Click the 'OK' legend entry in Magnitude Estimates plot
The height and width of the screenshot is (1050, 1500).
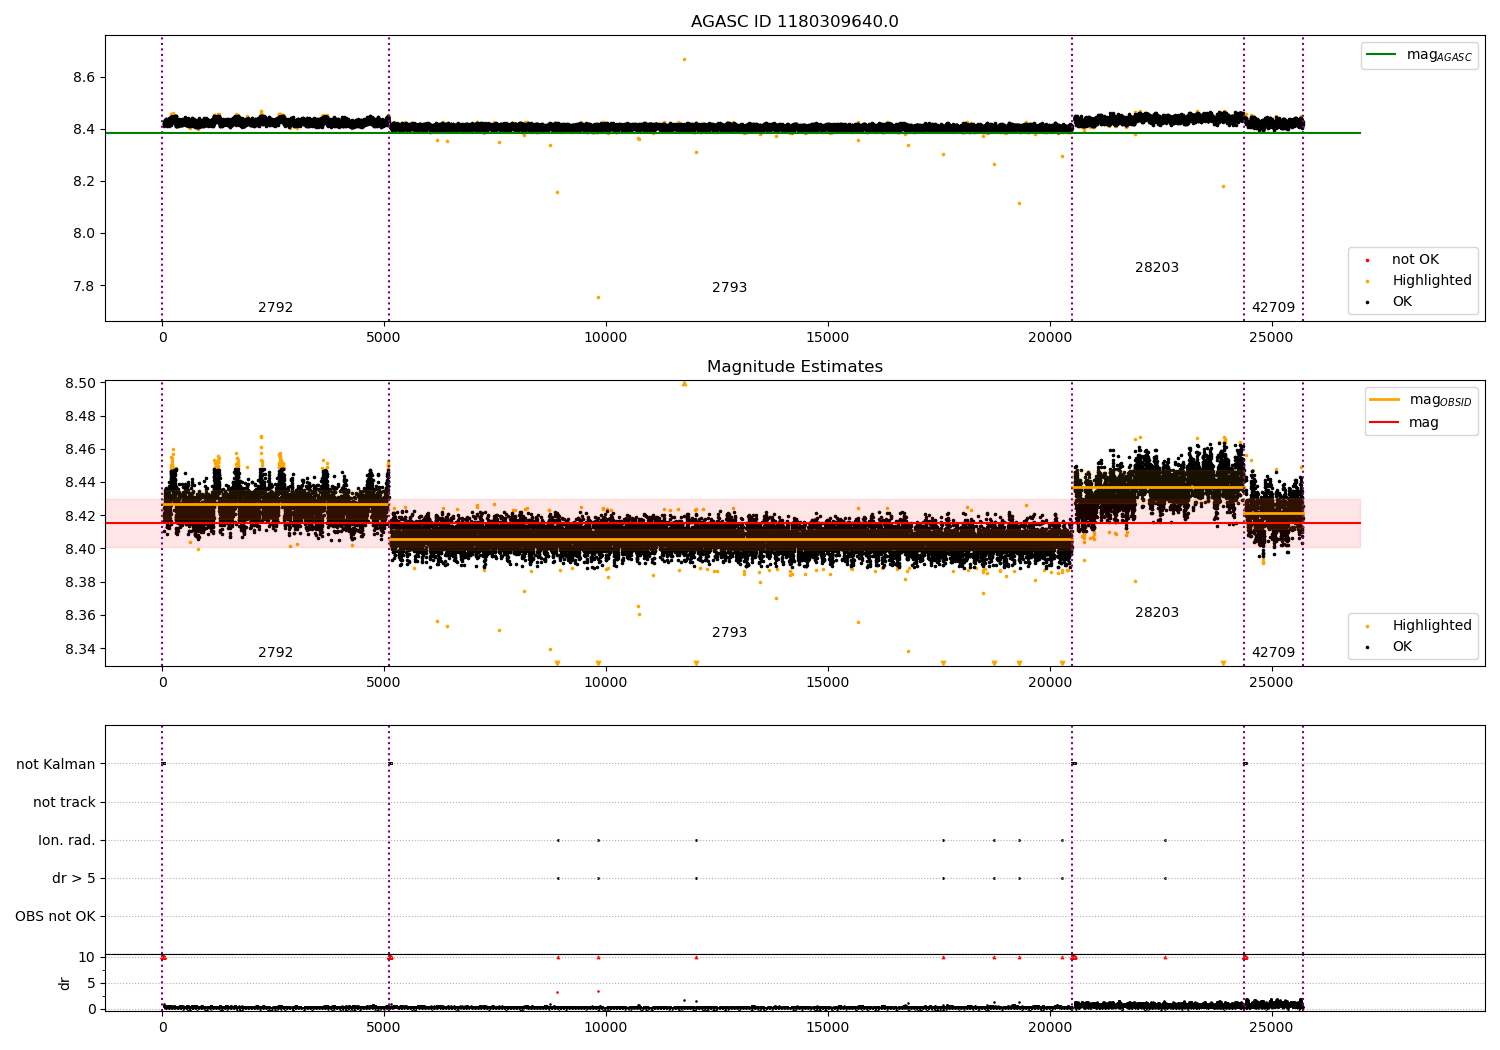coord(1391,647)
